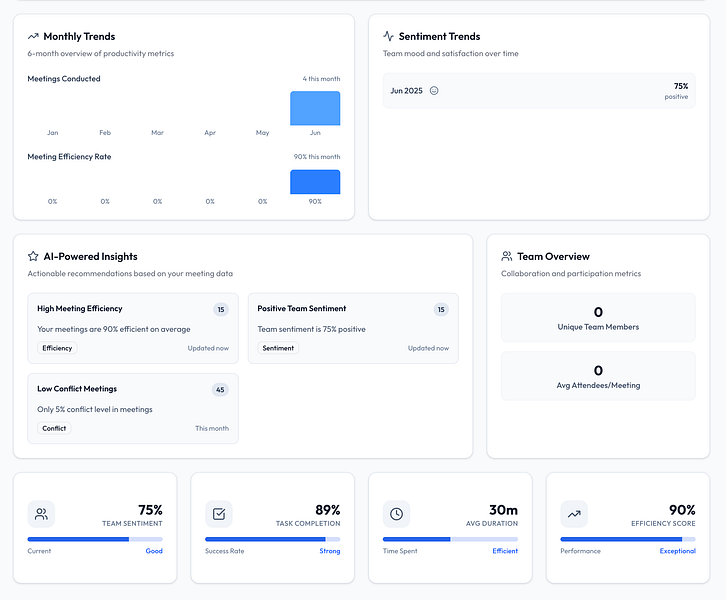The width and height of the screenshot is (726, 600).
Task: Click the Unique Team Members stat box
Action: coord(598,318)
